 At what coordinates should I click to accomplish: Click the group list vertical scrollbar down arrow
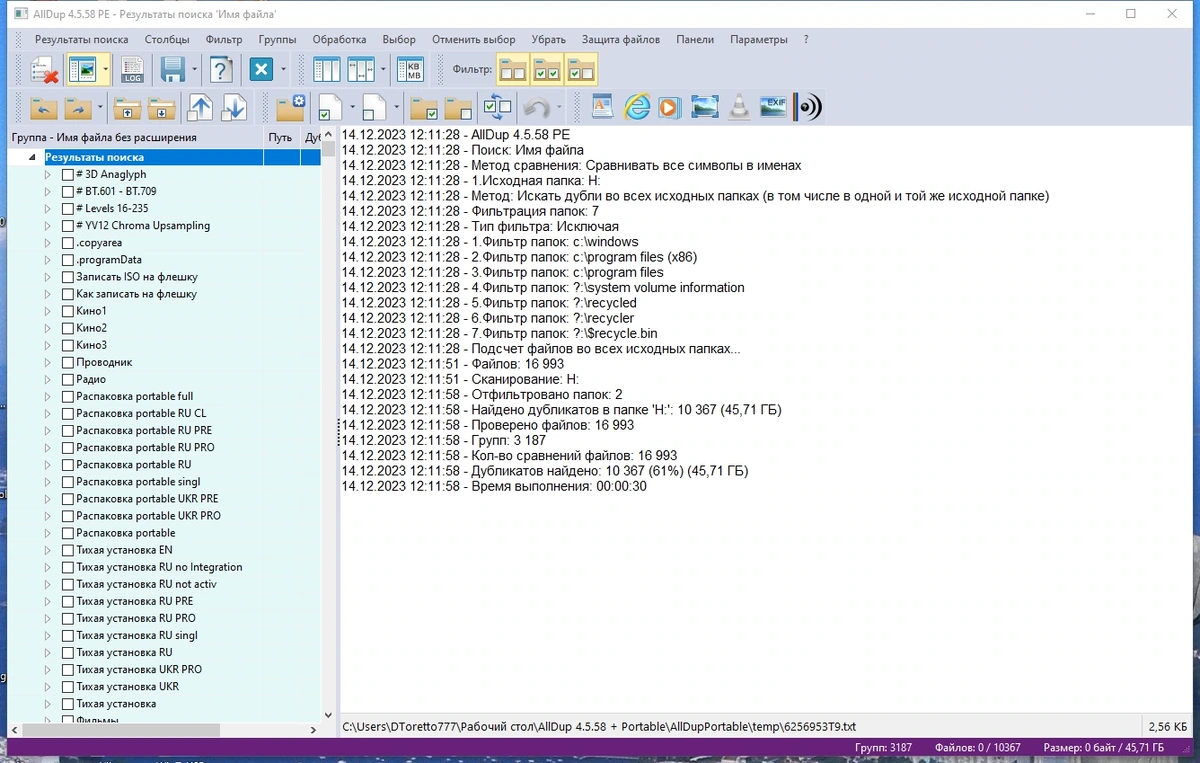click(x=328, y=715)
